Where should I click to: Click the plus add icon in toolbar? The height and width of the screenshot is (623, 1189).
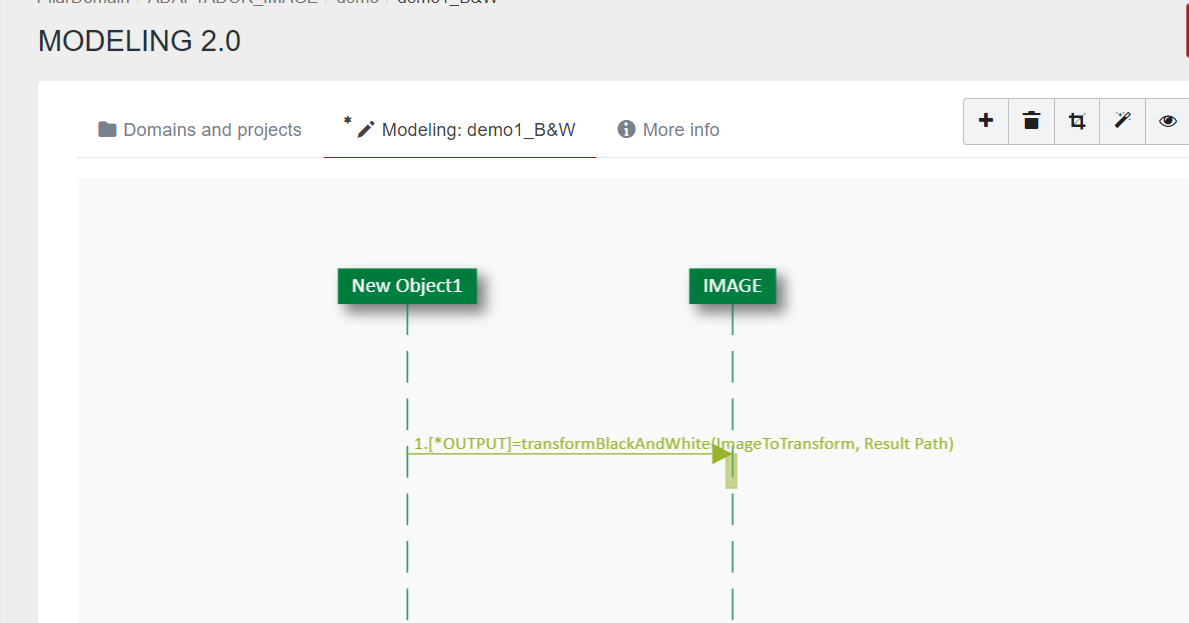coord(986,121)
